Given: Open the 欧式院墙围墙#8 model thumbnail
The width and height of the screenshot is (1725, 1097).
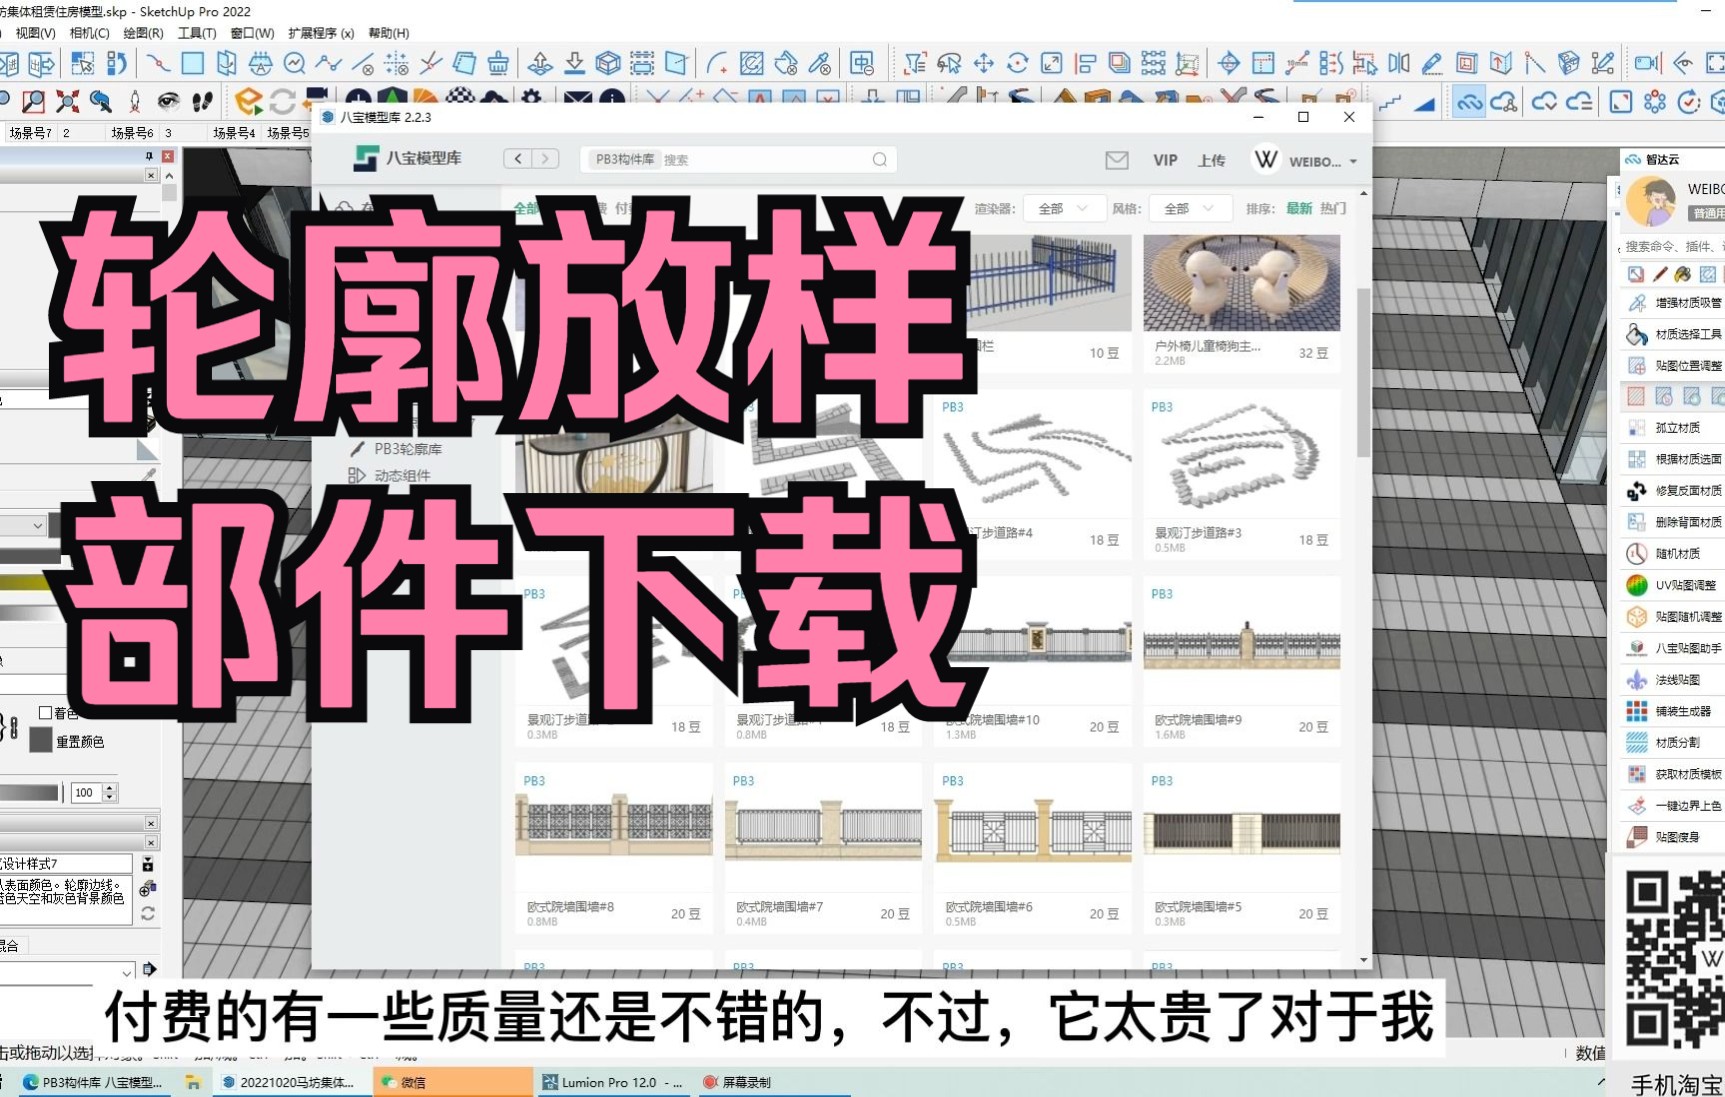Looking at the screenshot, I should point(614,827).
